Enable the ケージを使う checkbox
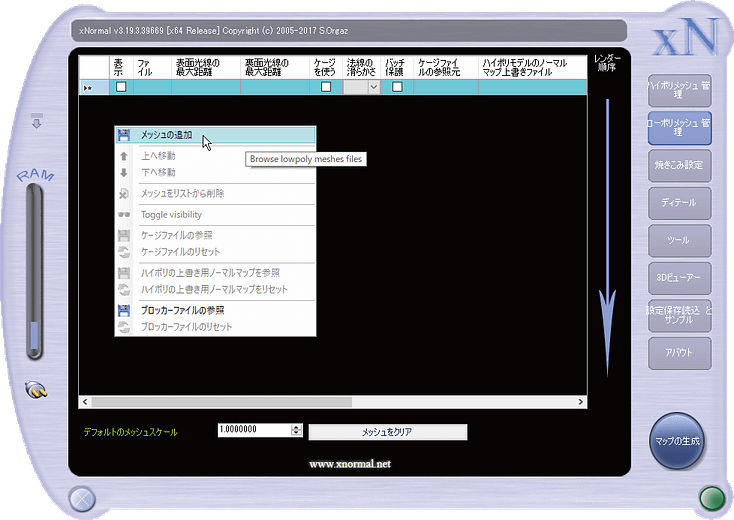This screenshot has width=734, height=520. [326, 87]
